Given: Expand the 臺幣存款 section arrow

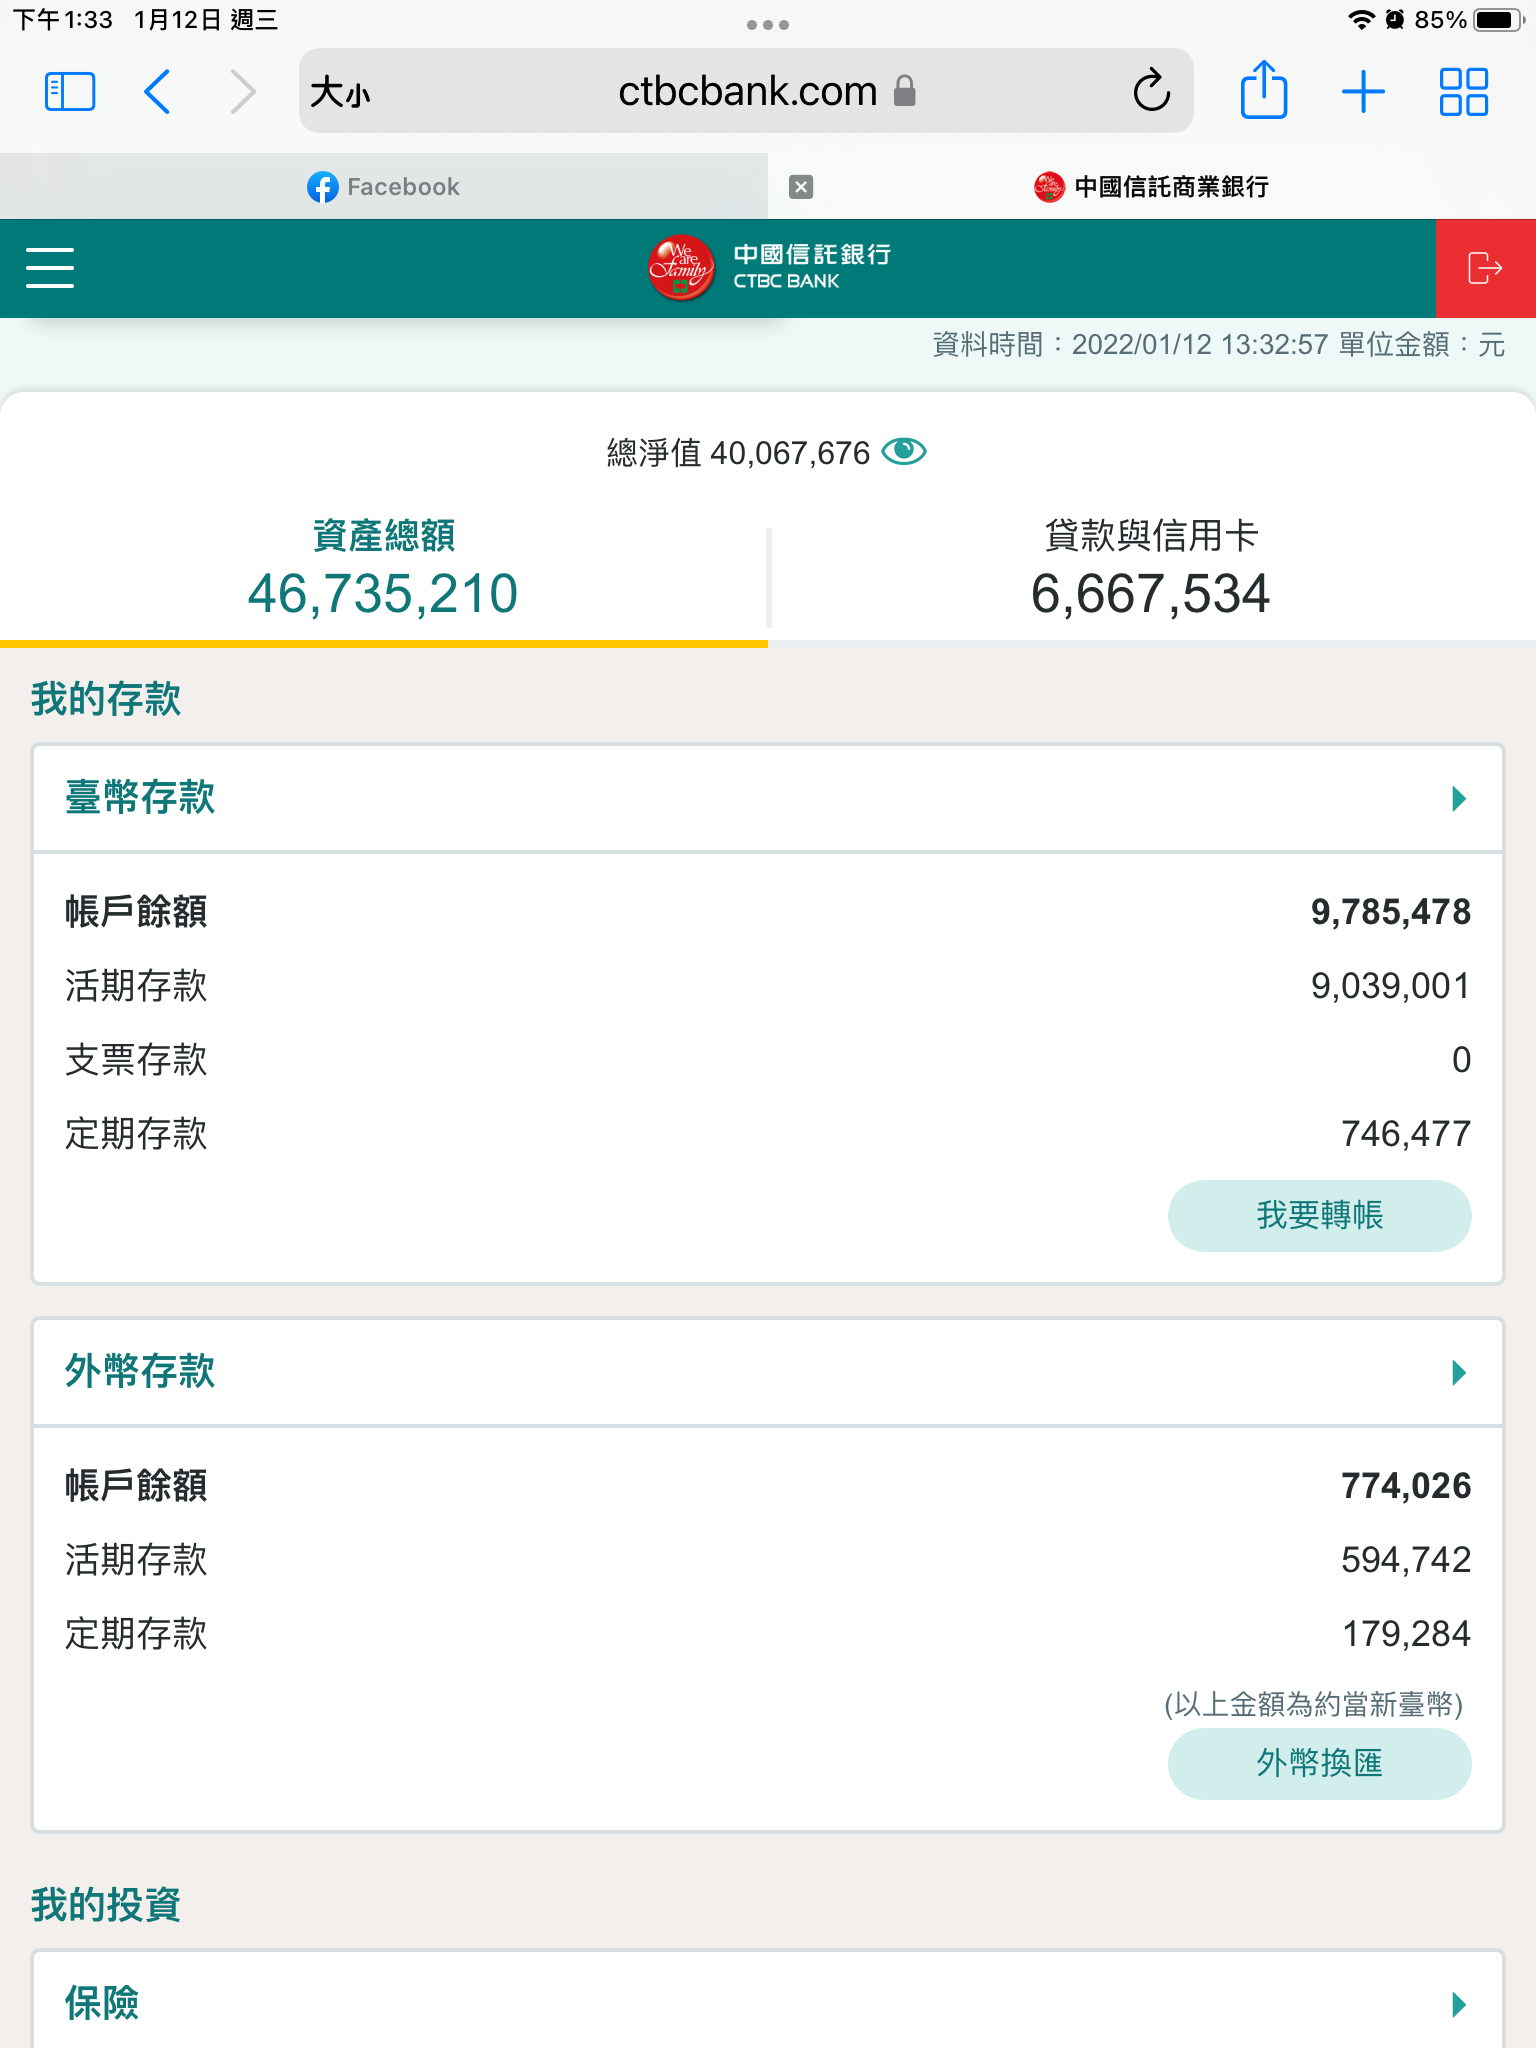Looking at the screenshot, I should [1458, 798].
